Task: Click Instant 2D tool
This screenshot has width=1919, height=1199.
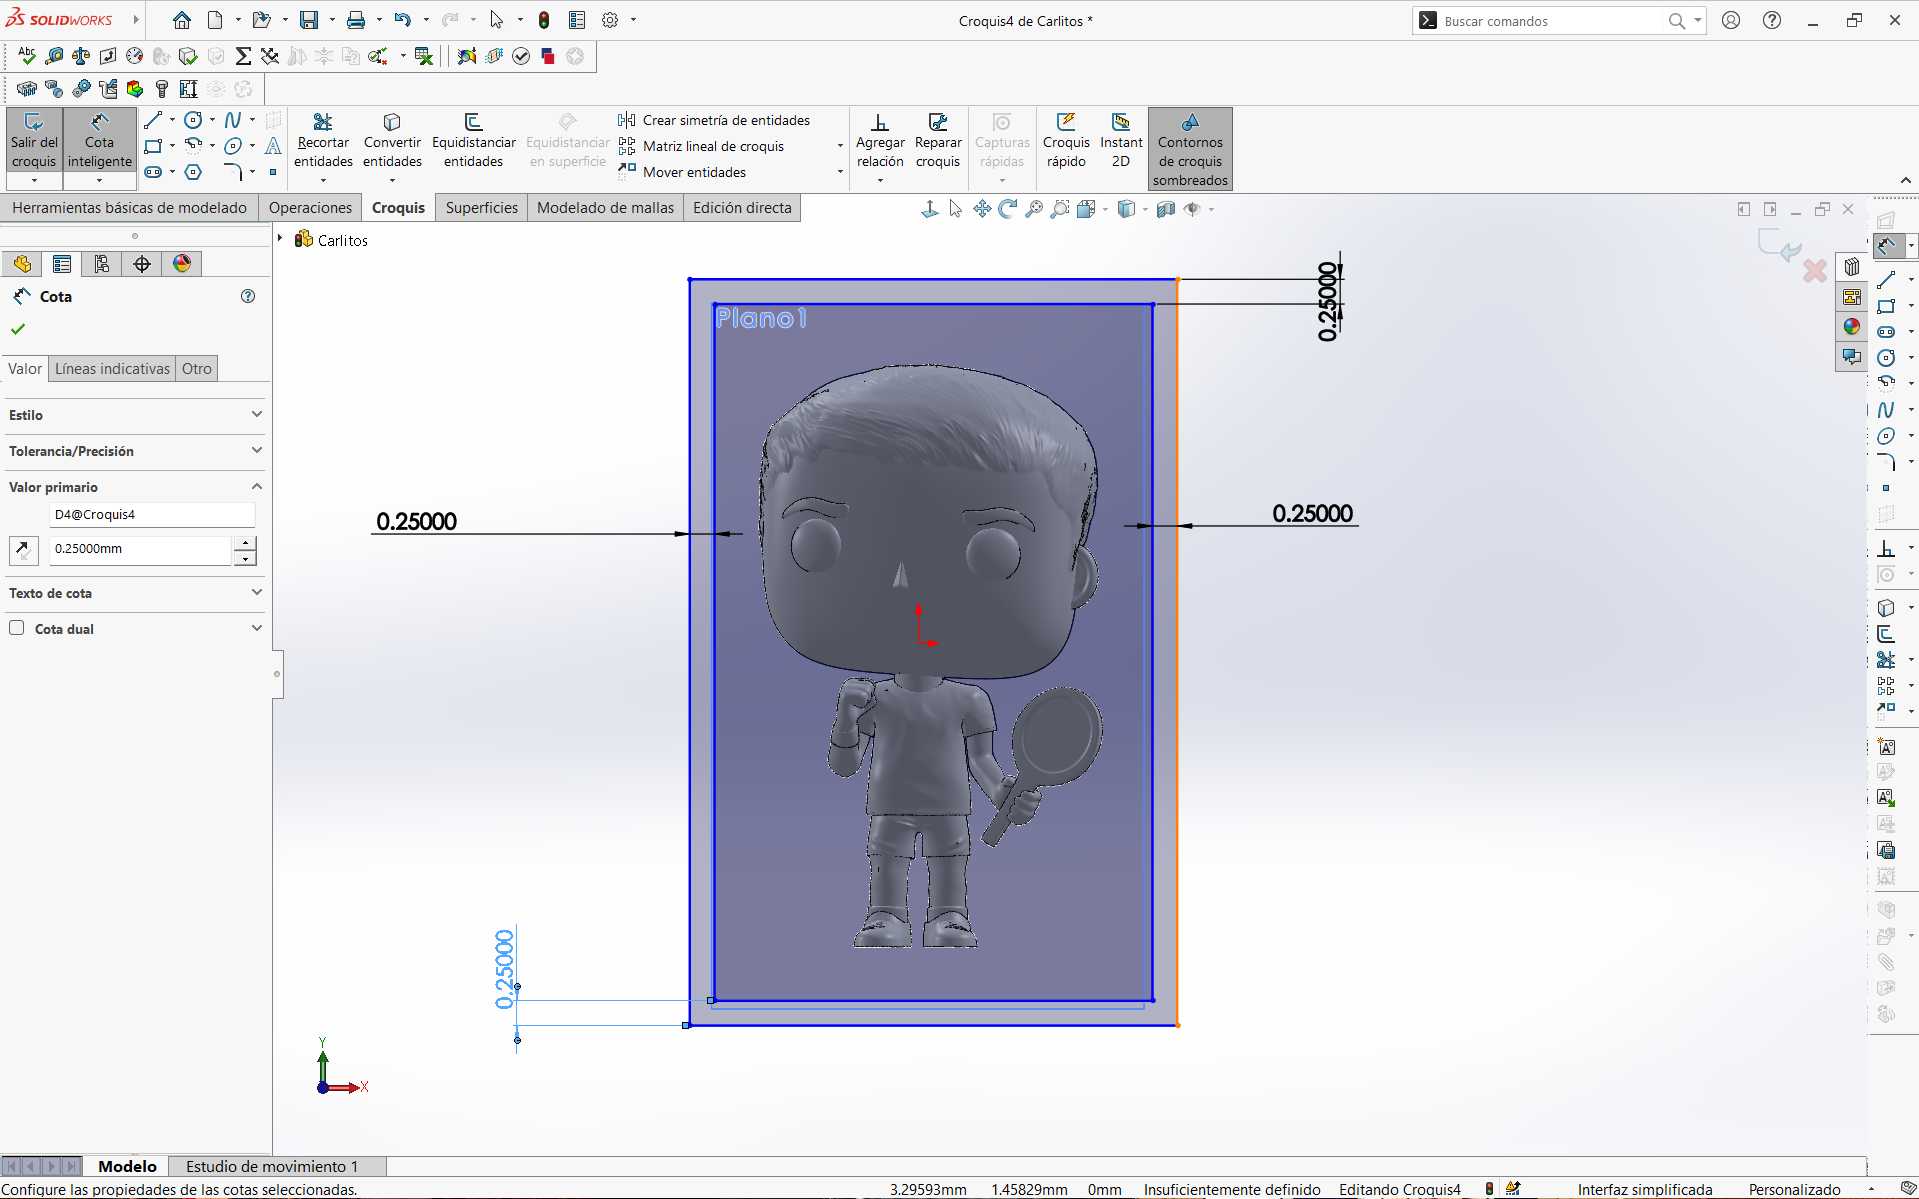Action: point(1121,142)
